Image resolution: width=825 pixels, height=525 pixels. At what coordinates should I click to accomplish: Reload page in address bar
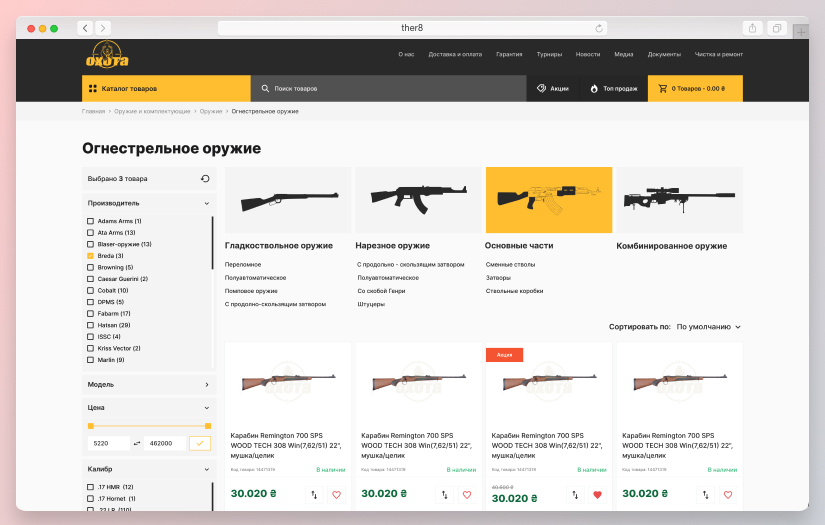coord(599,28)
